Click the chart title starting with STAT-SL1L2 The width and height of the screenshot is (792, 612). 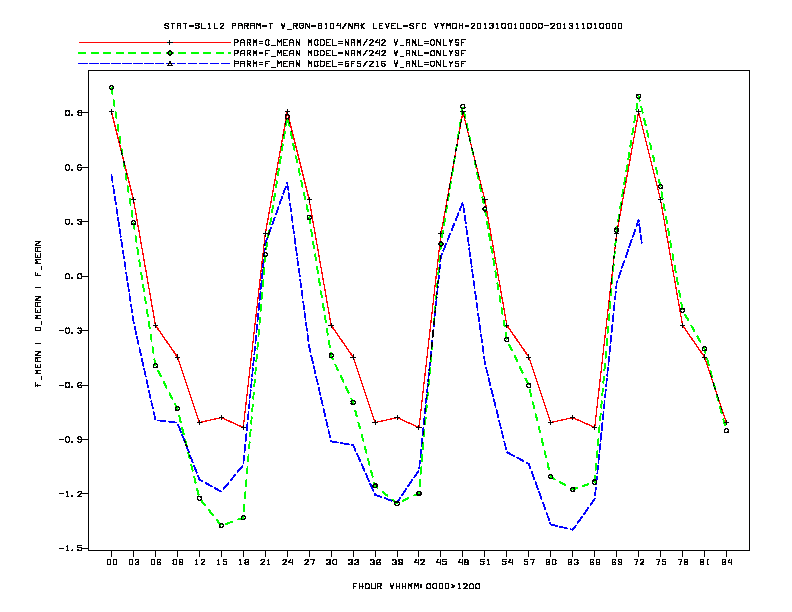pos(393,26)
